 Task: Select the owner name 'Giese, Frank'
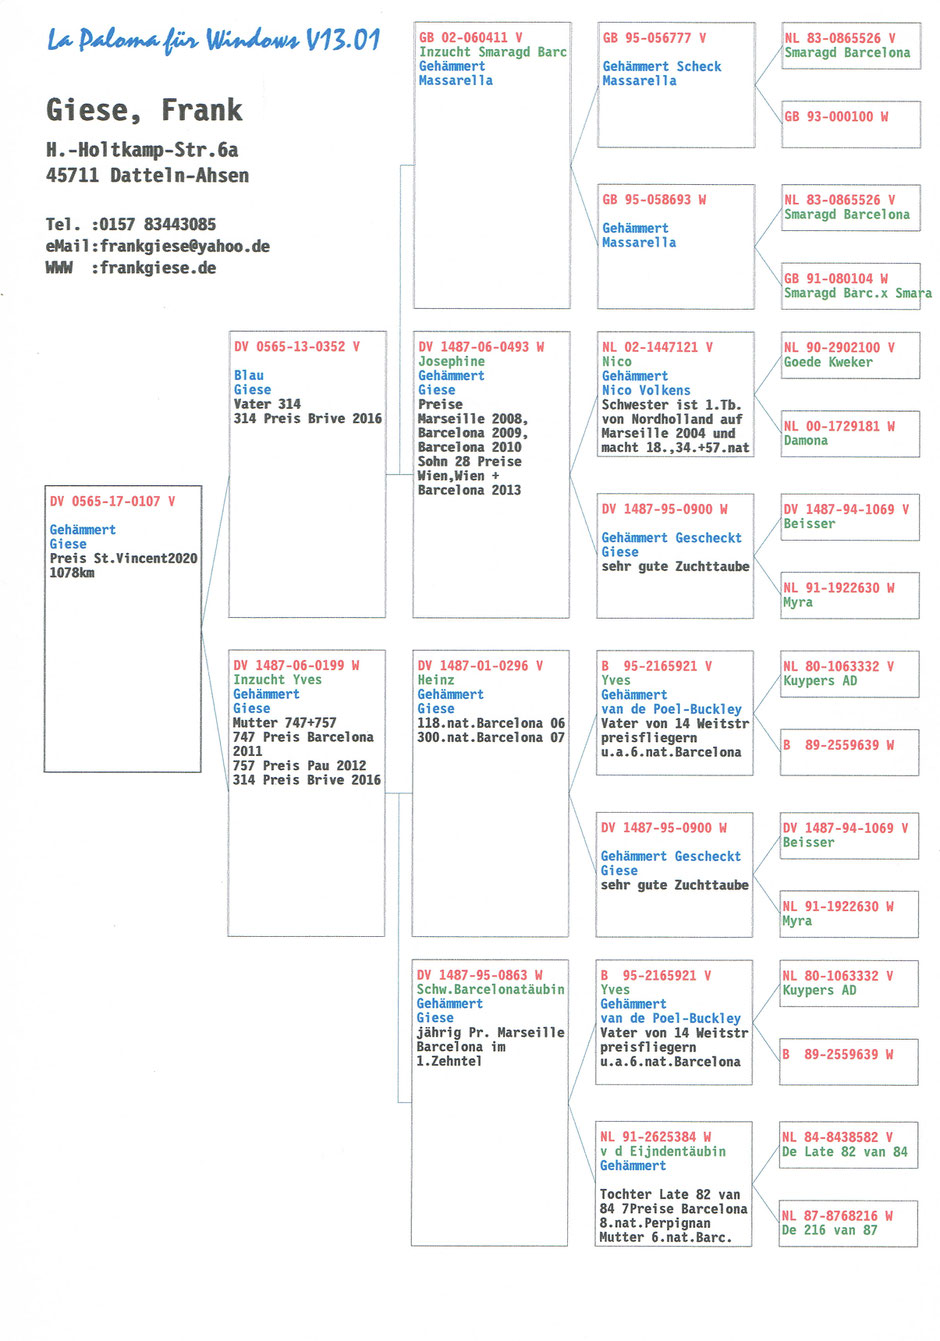click(144, 110)
